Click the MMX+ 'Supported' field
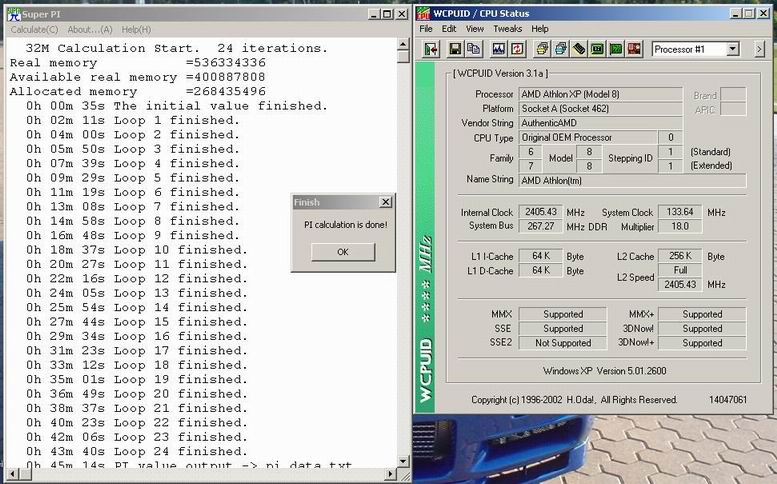Image resolution: width=777 pixels, height=484 pixels. [702, 314]
